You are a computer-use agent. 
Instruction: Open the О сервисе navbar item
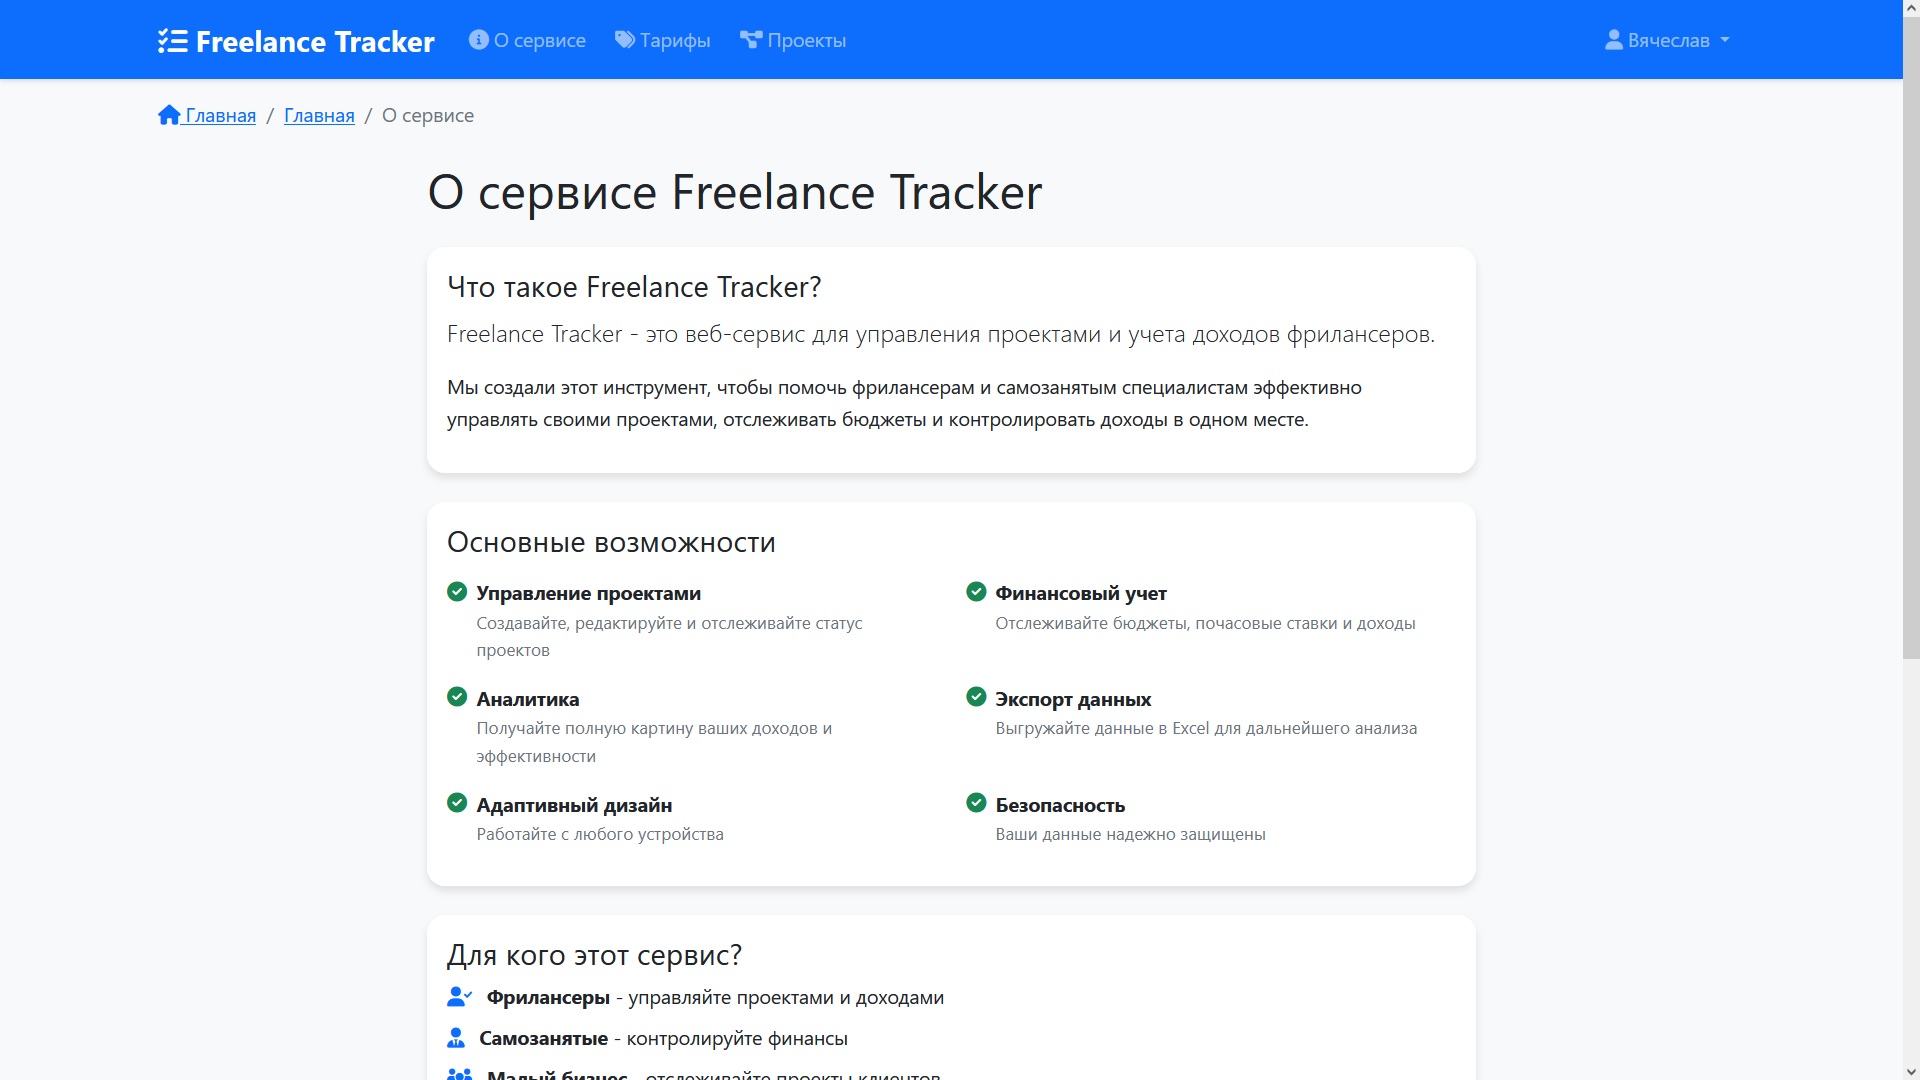527,40
